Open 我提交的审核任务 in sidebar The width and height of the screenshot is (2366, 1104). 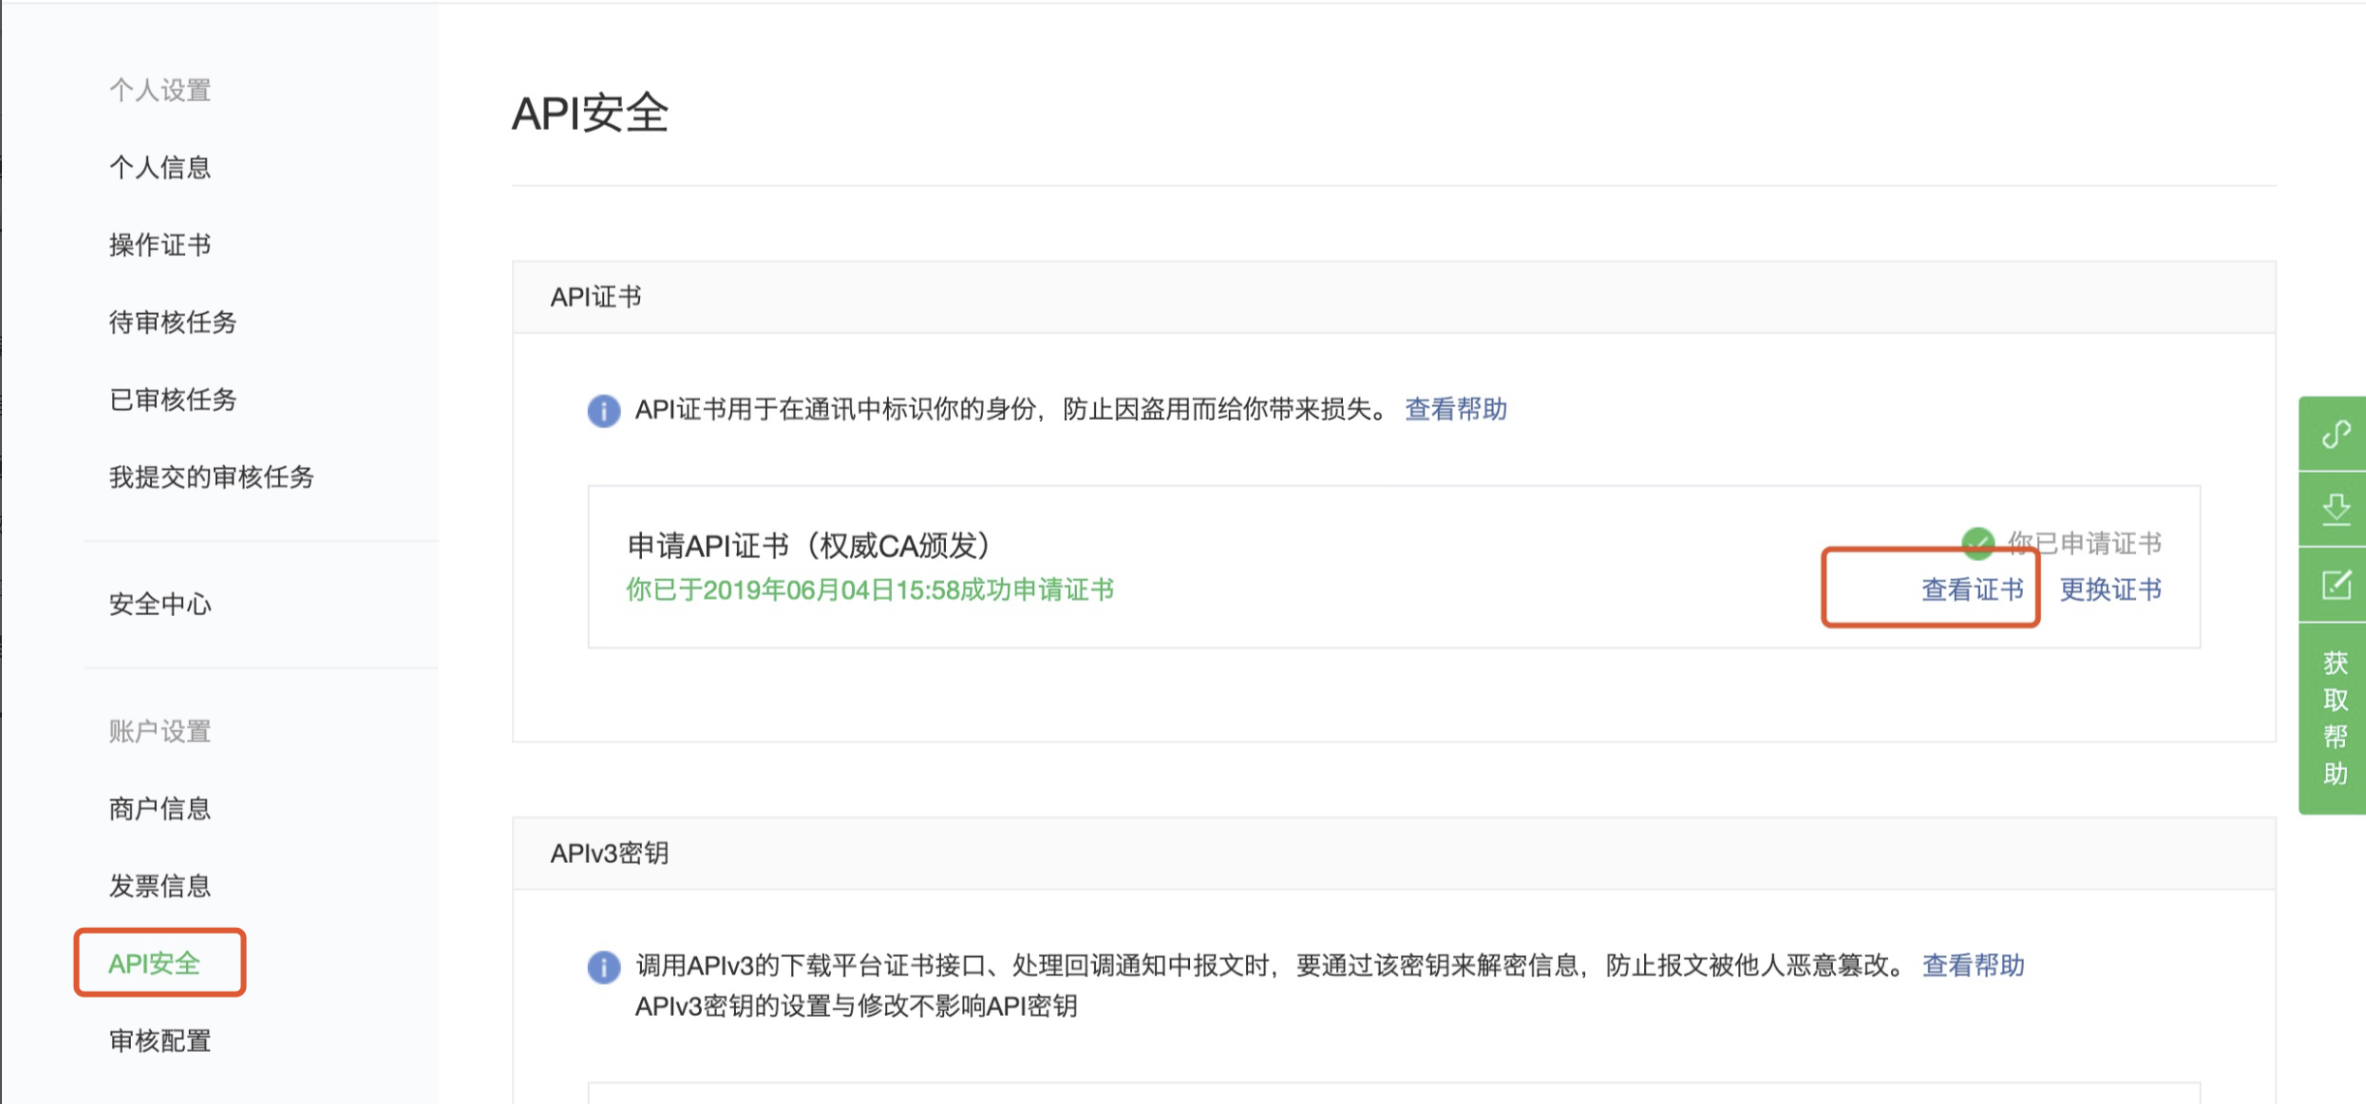point(211,477)
